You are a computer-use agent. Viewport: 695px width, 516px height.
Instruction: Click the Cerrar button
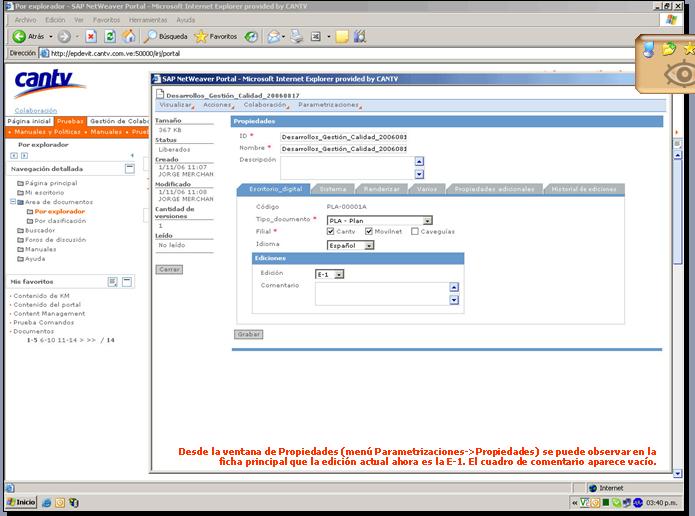(x=169, y=270)
